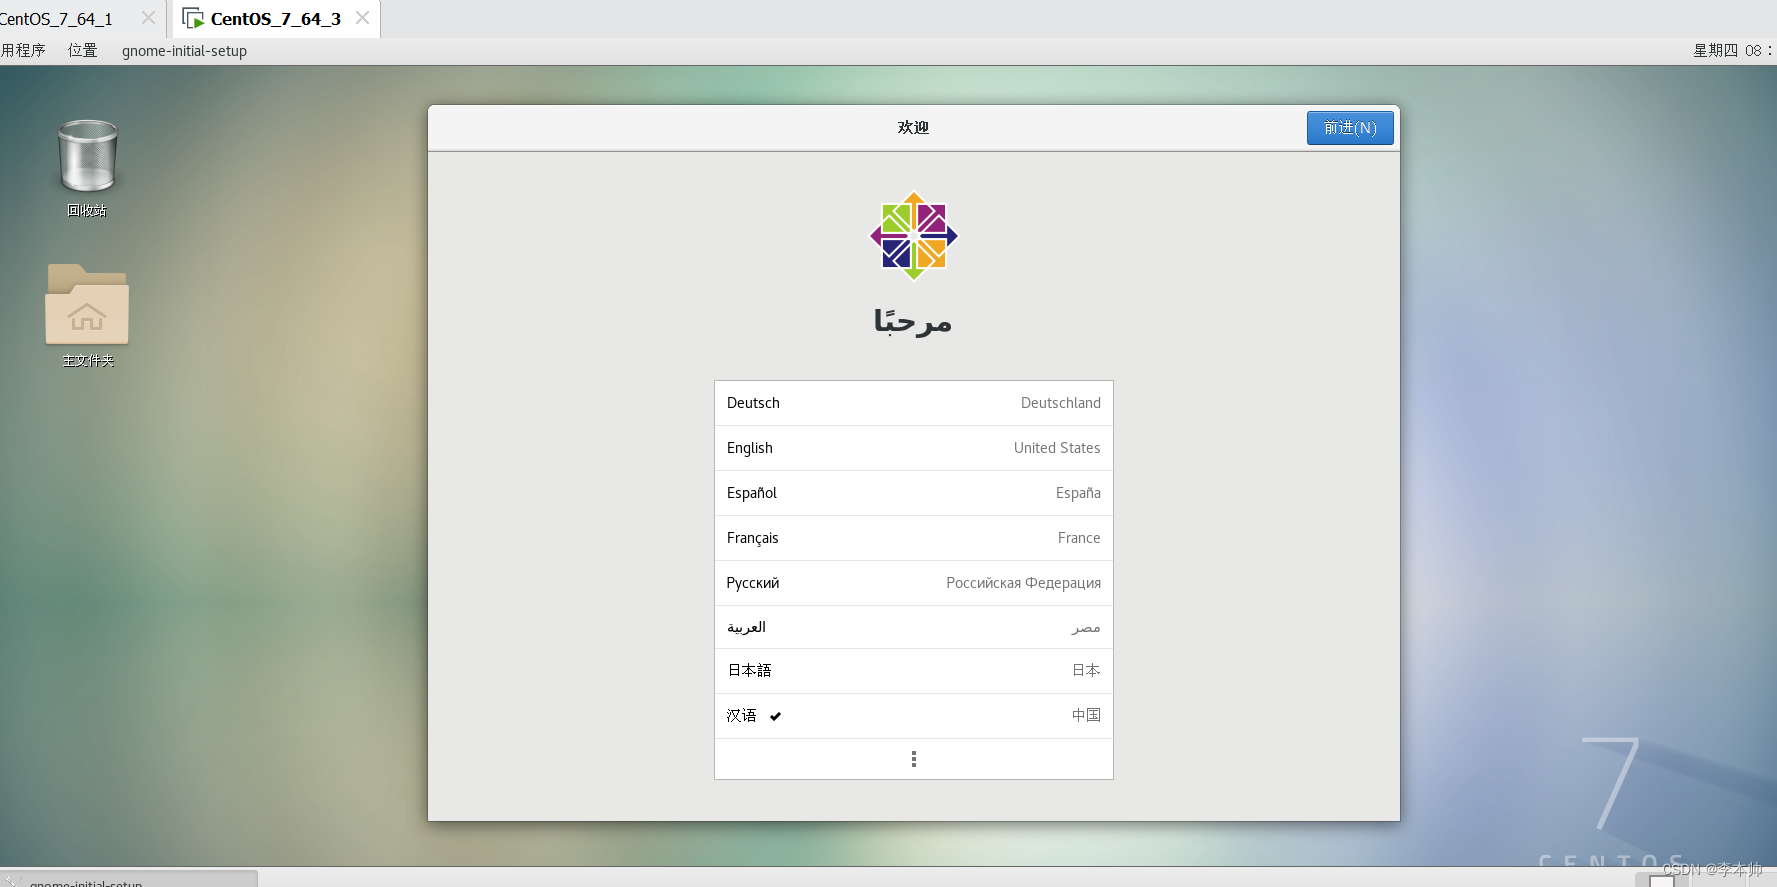Select Русский language row
Image resolution: width=1777 pixels, height=887 pixels.
pyautogui.click(x=914, y=583)
